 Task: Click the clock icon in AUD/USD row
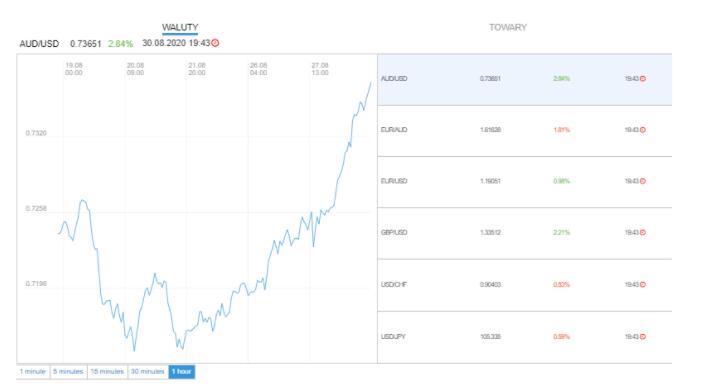[x=643, y=79]
